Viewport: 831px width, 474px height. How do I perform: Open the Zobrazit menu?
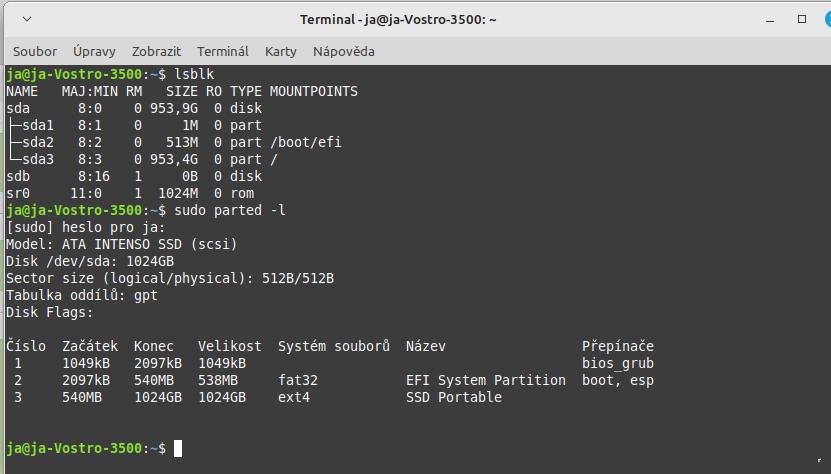(156, 51)
